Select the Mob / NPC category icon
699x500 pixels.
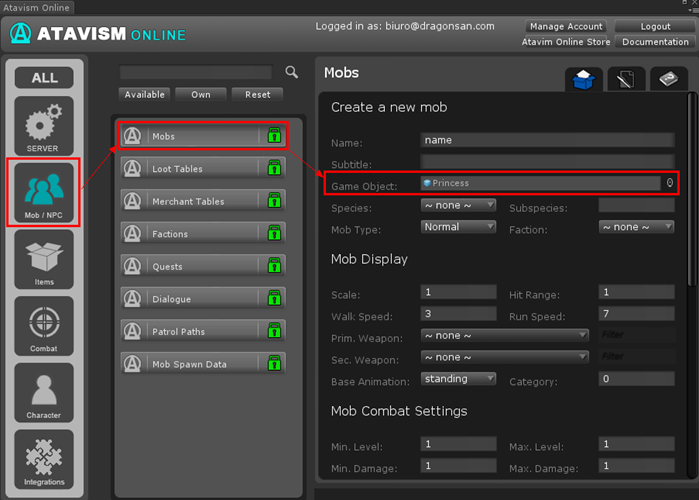43,192
